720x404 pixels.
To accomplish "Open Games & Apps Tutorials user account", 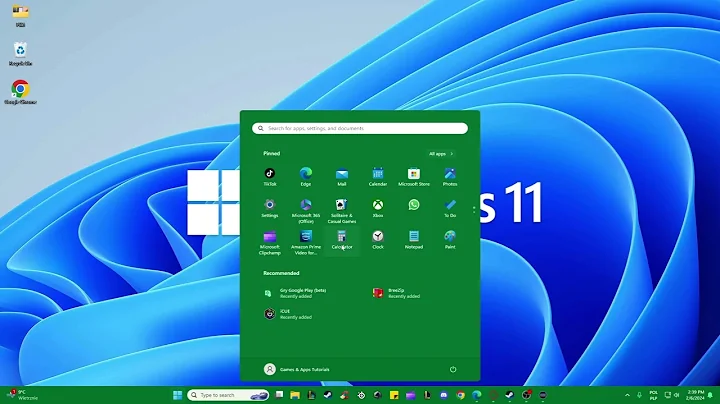I will (297, 369).
